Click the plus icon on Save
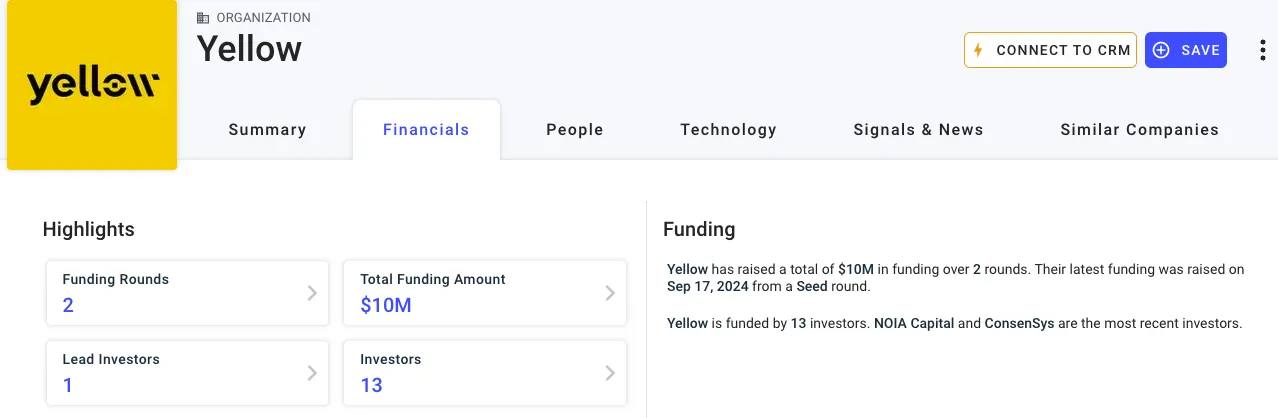This screenshot has width=1278, height=418. point(1161,50)
